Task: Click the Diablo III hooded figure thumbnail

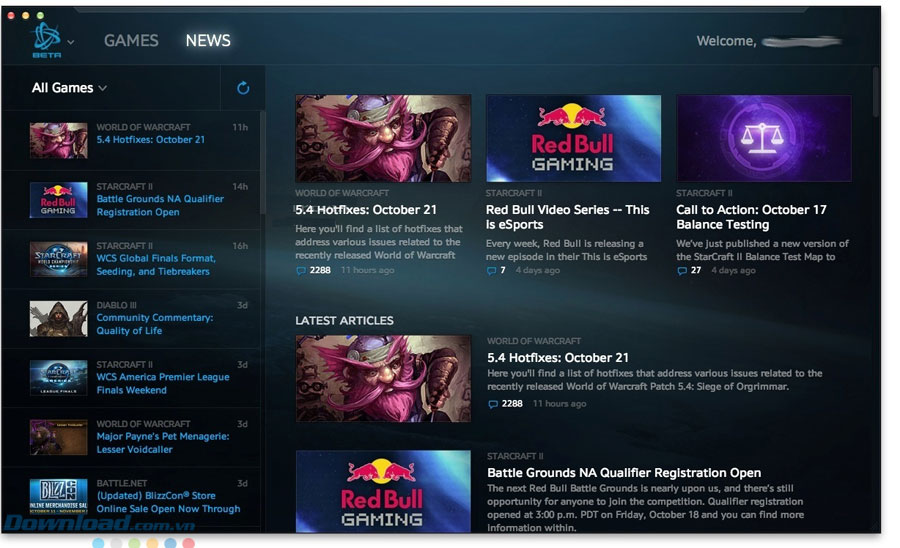Action: point(59,318)
